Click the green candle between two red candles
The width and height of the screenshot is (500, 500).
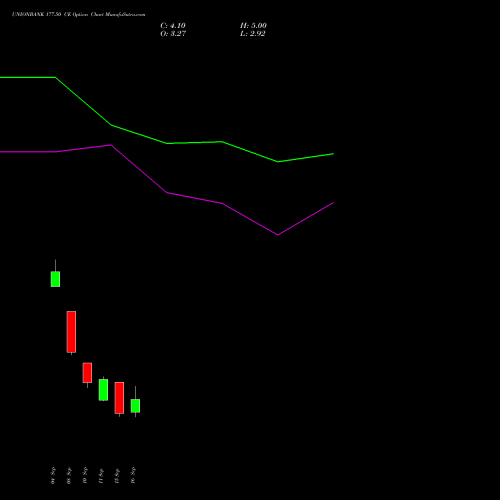pos(103,390)
